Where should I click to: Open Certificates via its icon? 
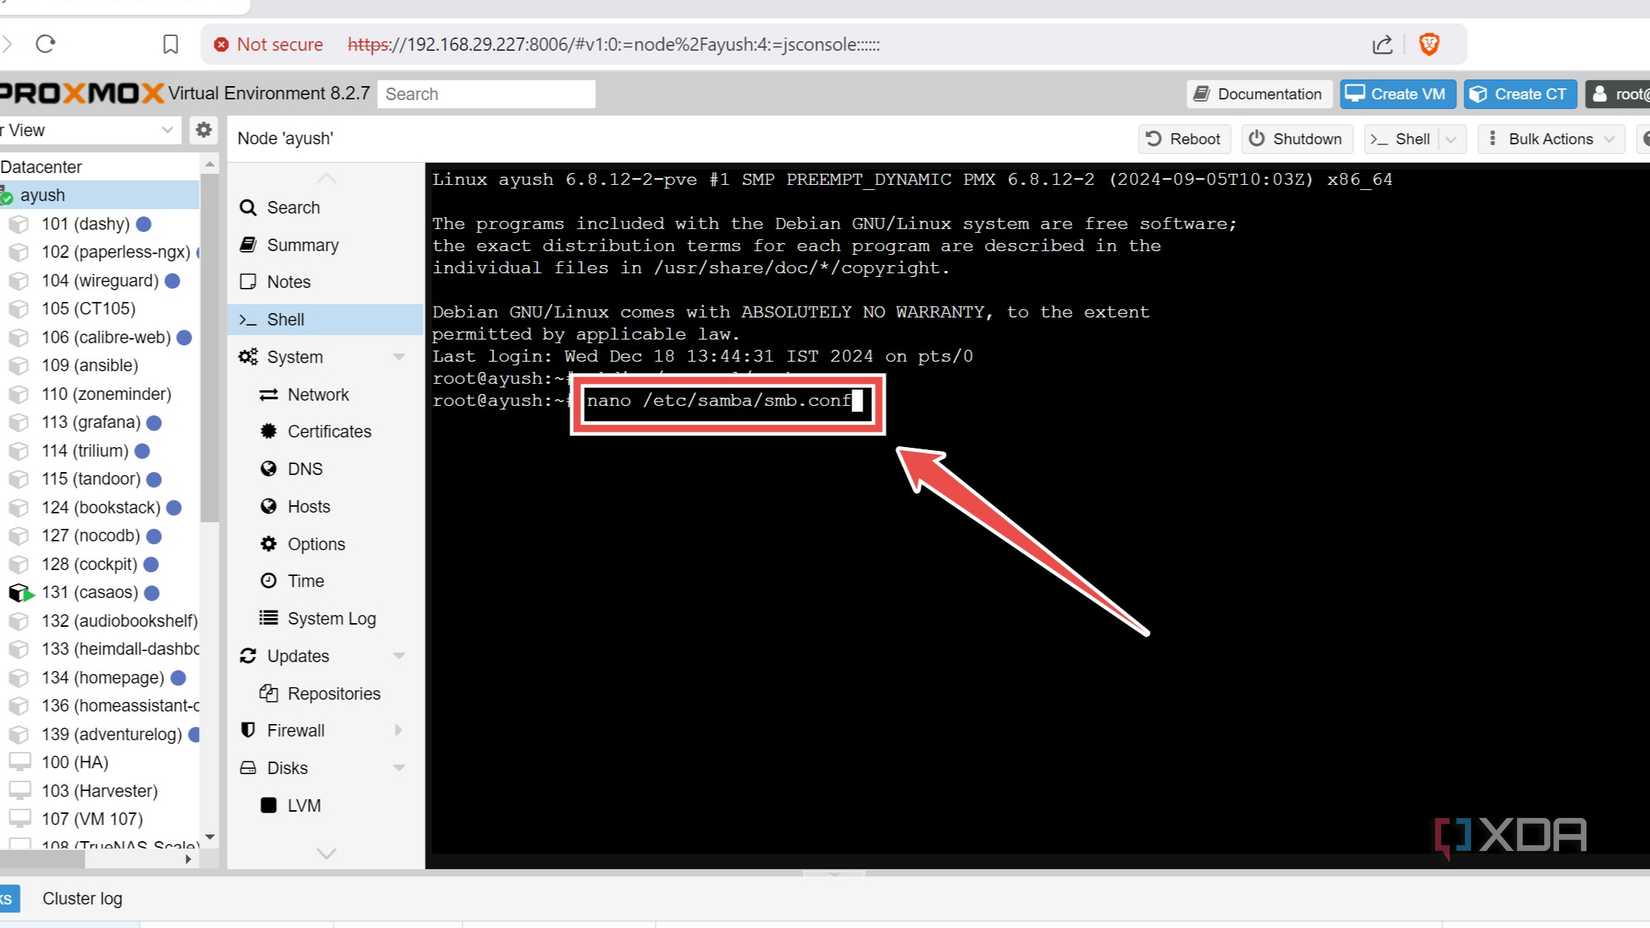tap(268, 432)
